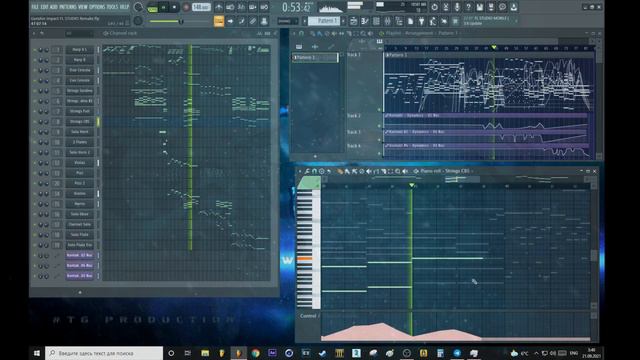640x360 pixels.
Task: Mute the Horns channel LED
Action: tap(35, 204)
